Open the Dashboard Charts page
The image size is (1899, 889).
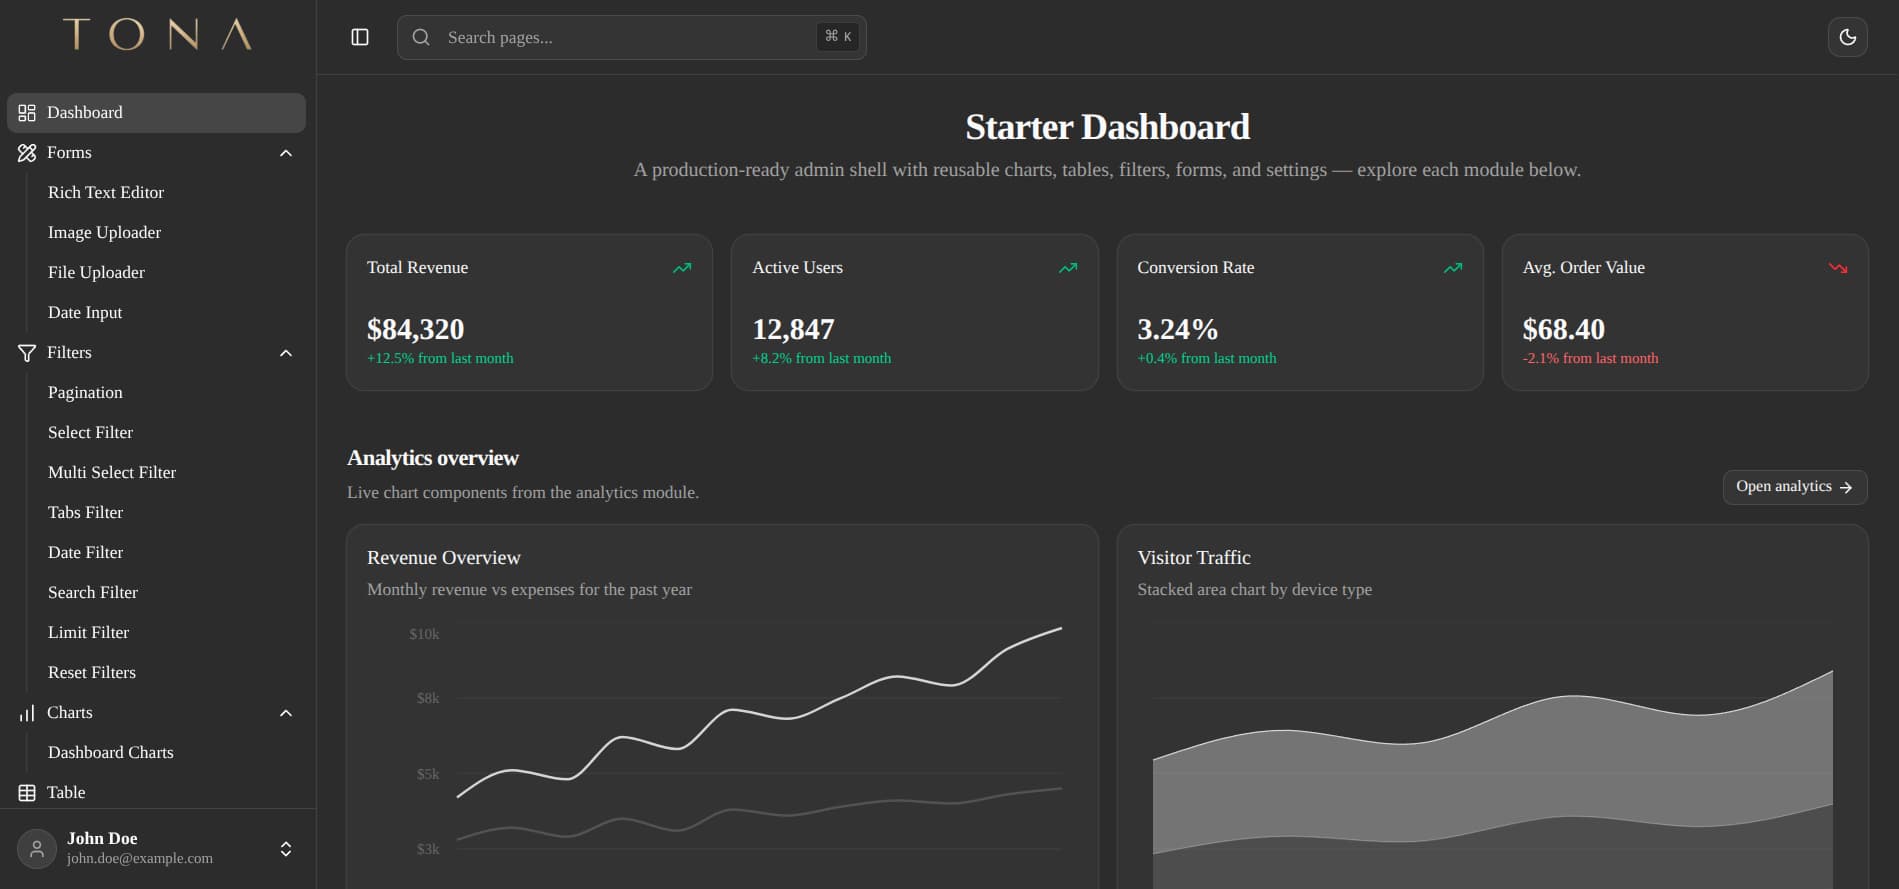(x=110, y=752)
